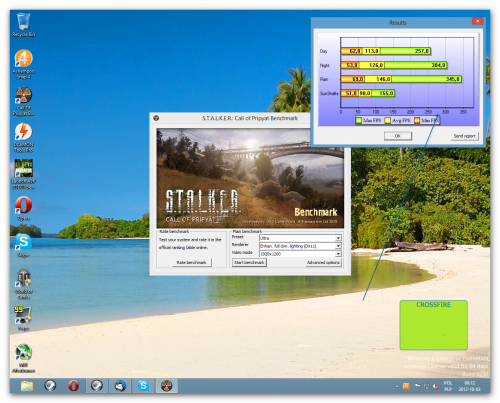Click the Night row label in the Results chart
Viewport: 500px width, 403px height.
point(324,65)
